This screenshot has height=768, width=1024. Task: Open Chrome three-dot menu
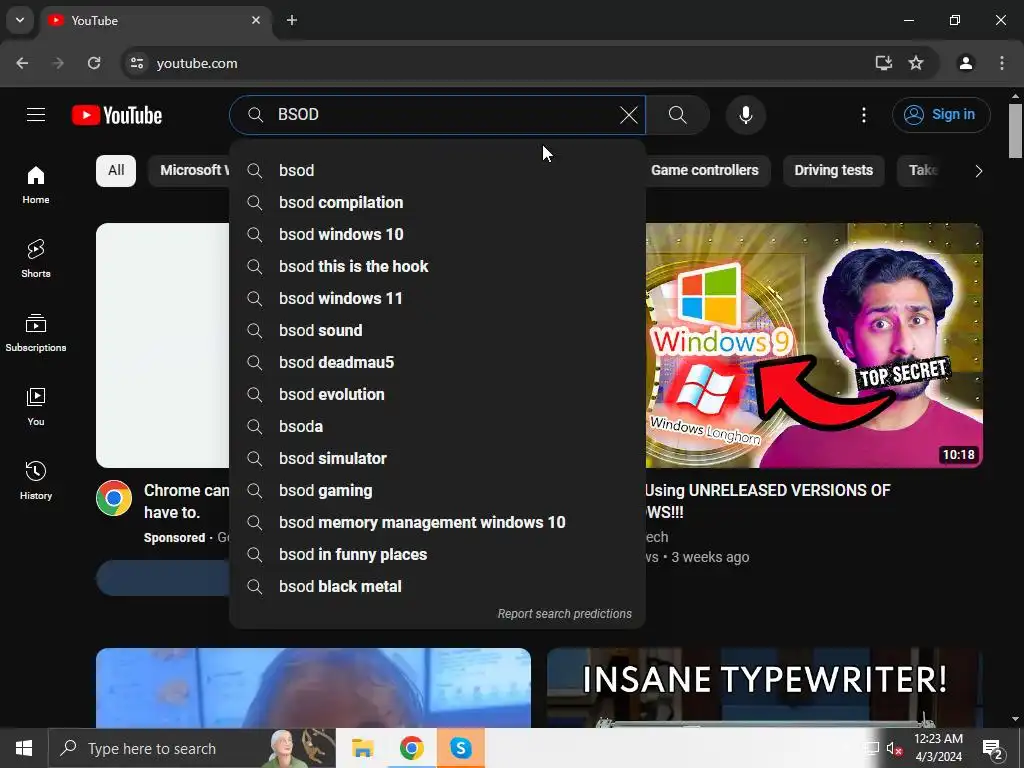coord(1002,63)
